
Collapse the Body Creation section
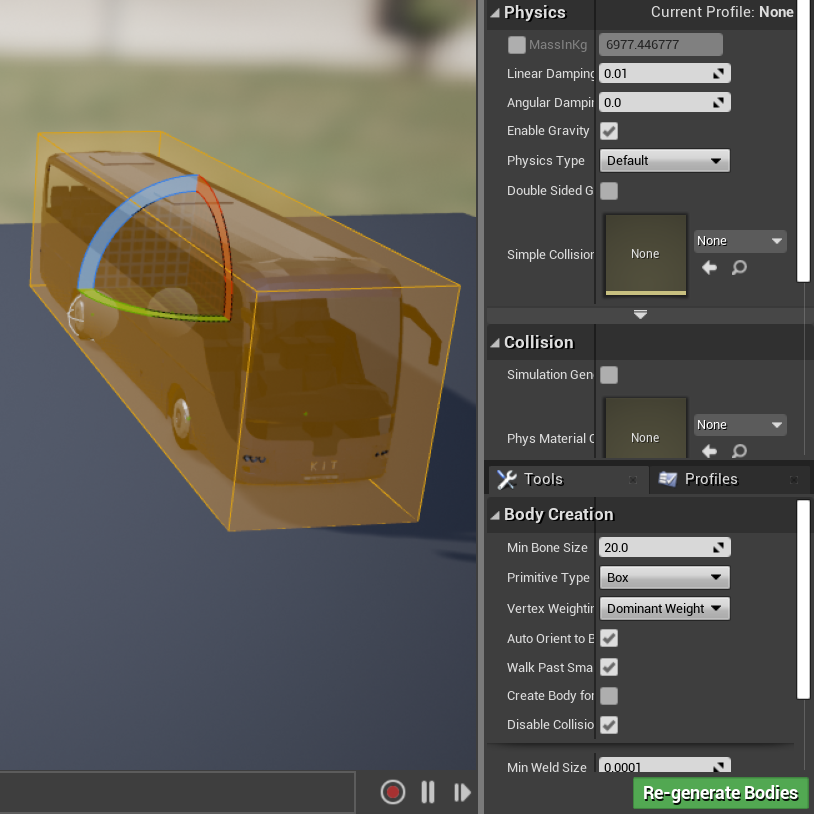tap(495, 514)
